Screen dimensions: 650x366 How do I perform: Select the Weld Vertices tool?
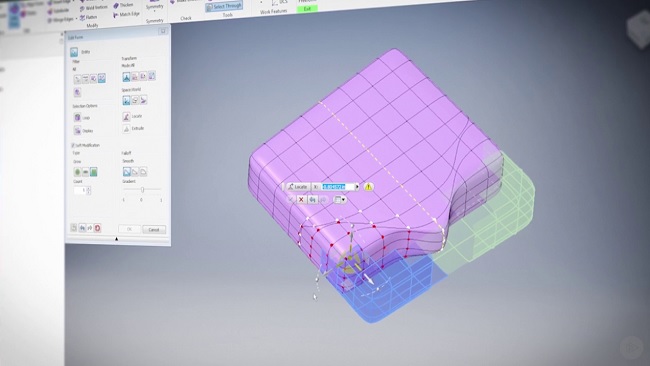pos(93,8)
